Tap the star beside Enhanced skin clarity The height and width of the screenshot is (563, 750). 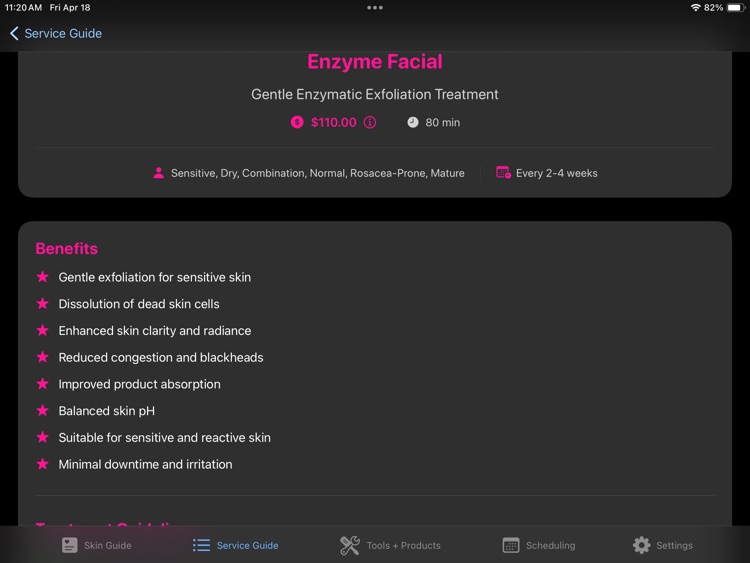click(43, 331)
